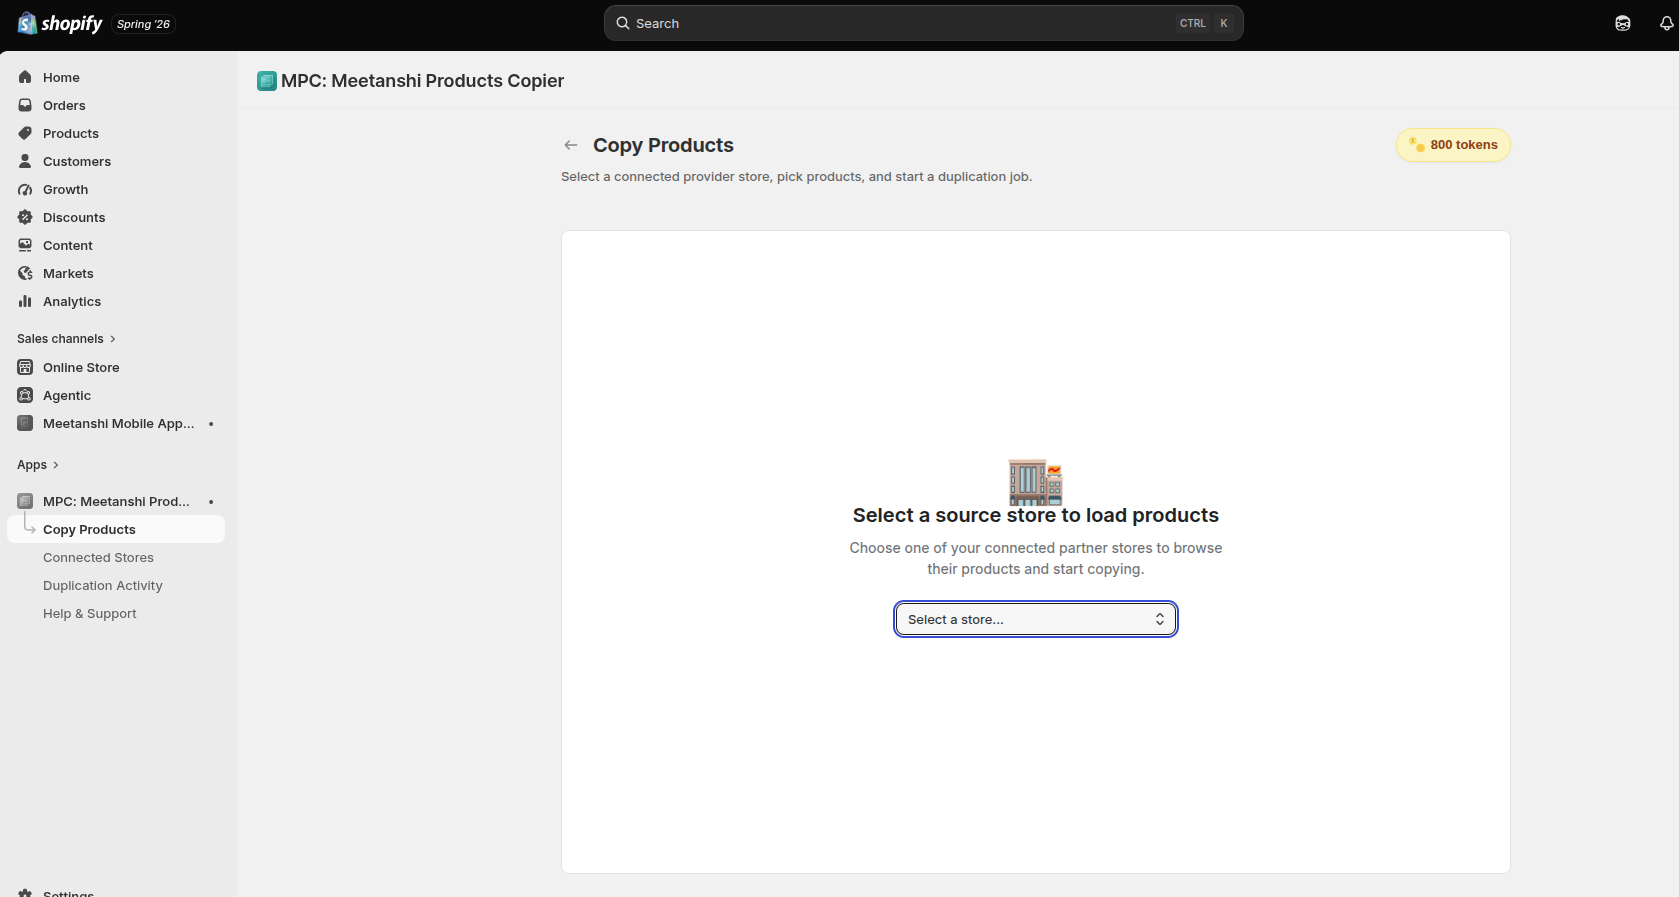The width and height of the screenshot is (1679, 897).
Task: Click the CTRL K shortcut hint
Action: click(1205, 23)
